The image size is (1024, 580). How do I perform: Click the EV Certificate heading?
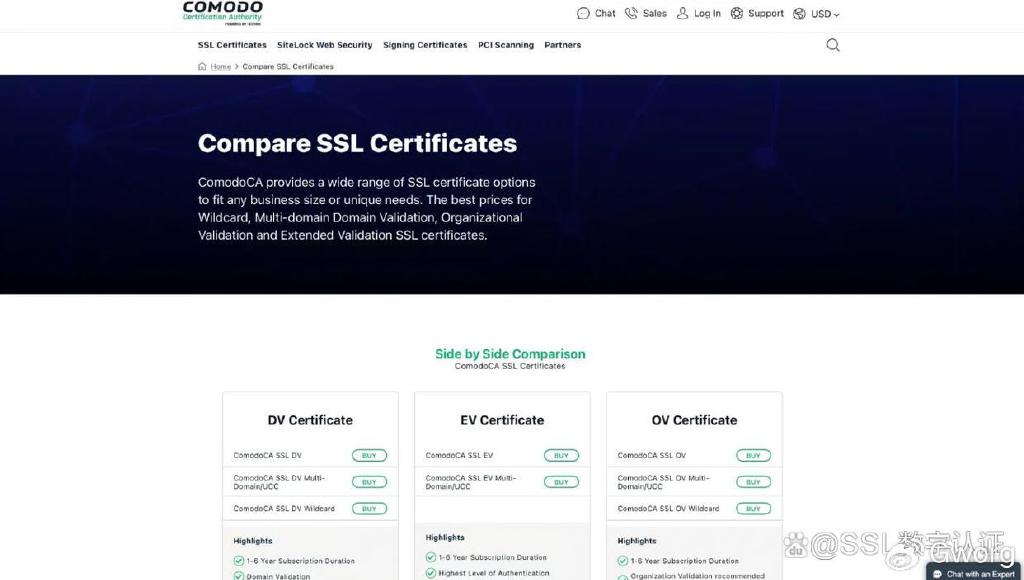click(502, 420)
